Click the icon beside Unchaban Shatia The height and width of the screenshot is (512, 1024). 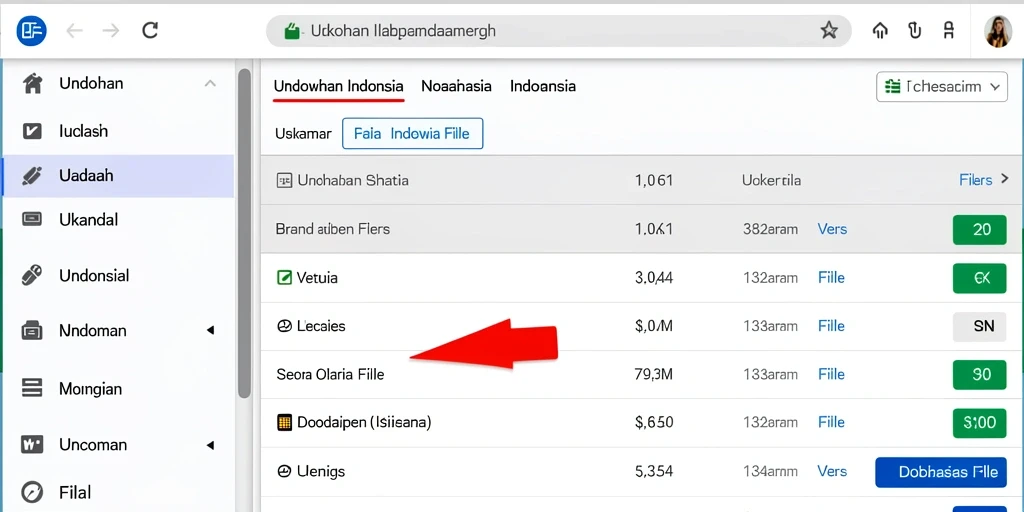284,181
